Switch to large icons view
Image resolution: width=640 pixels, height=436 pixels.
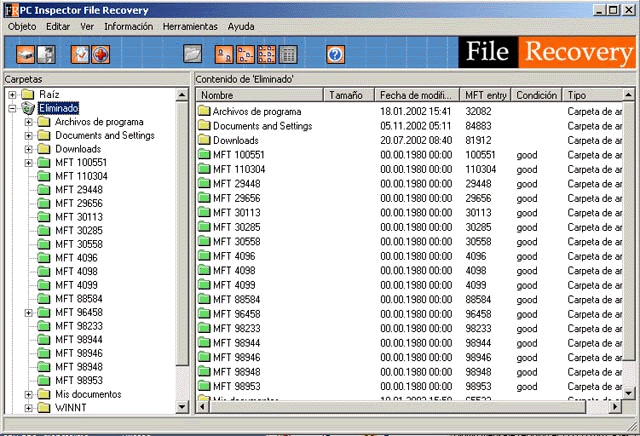coord(224,54)
